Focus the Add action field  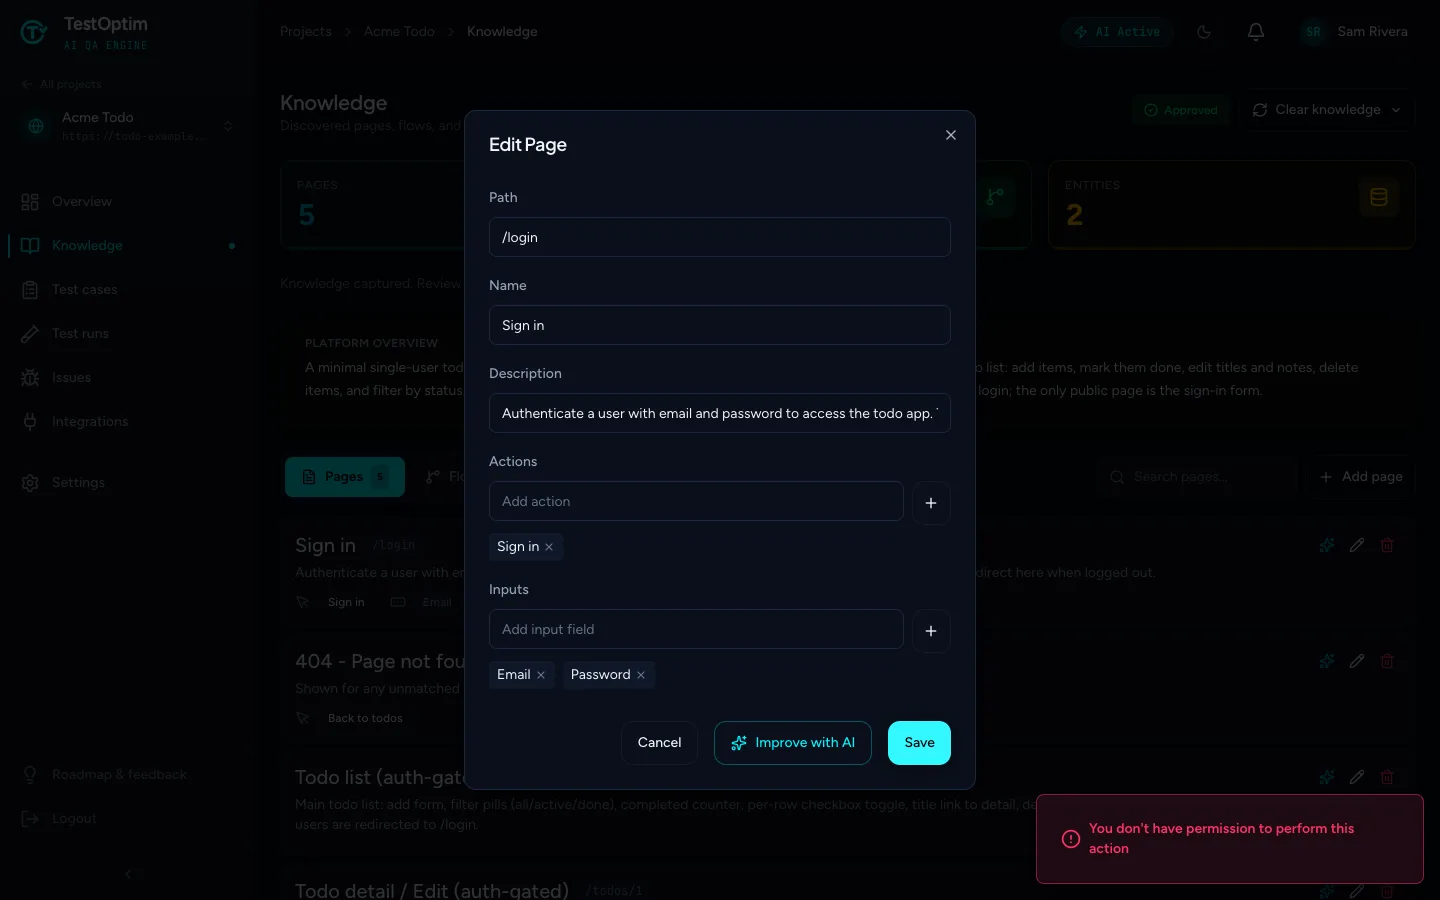696,501
